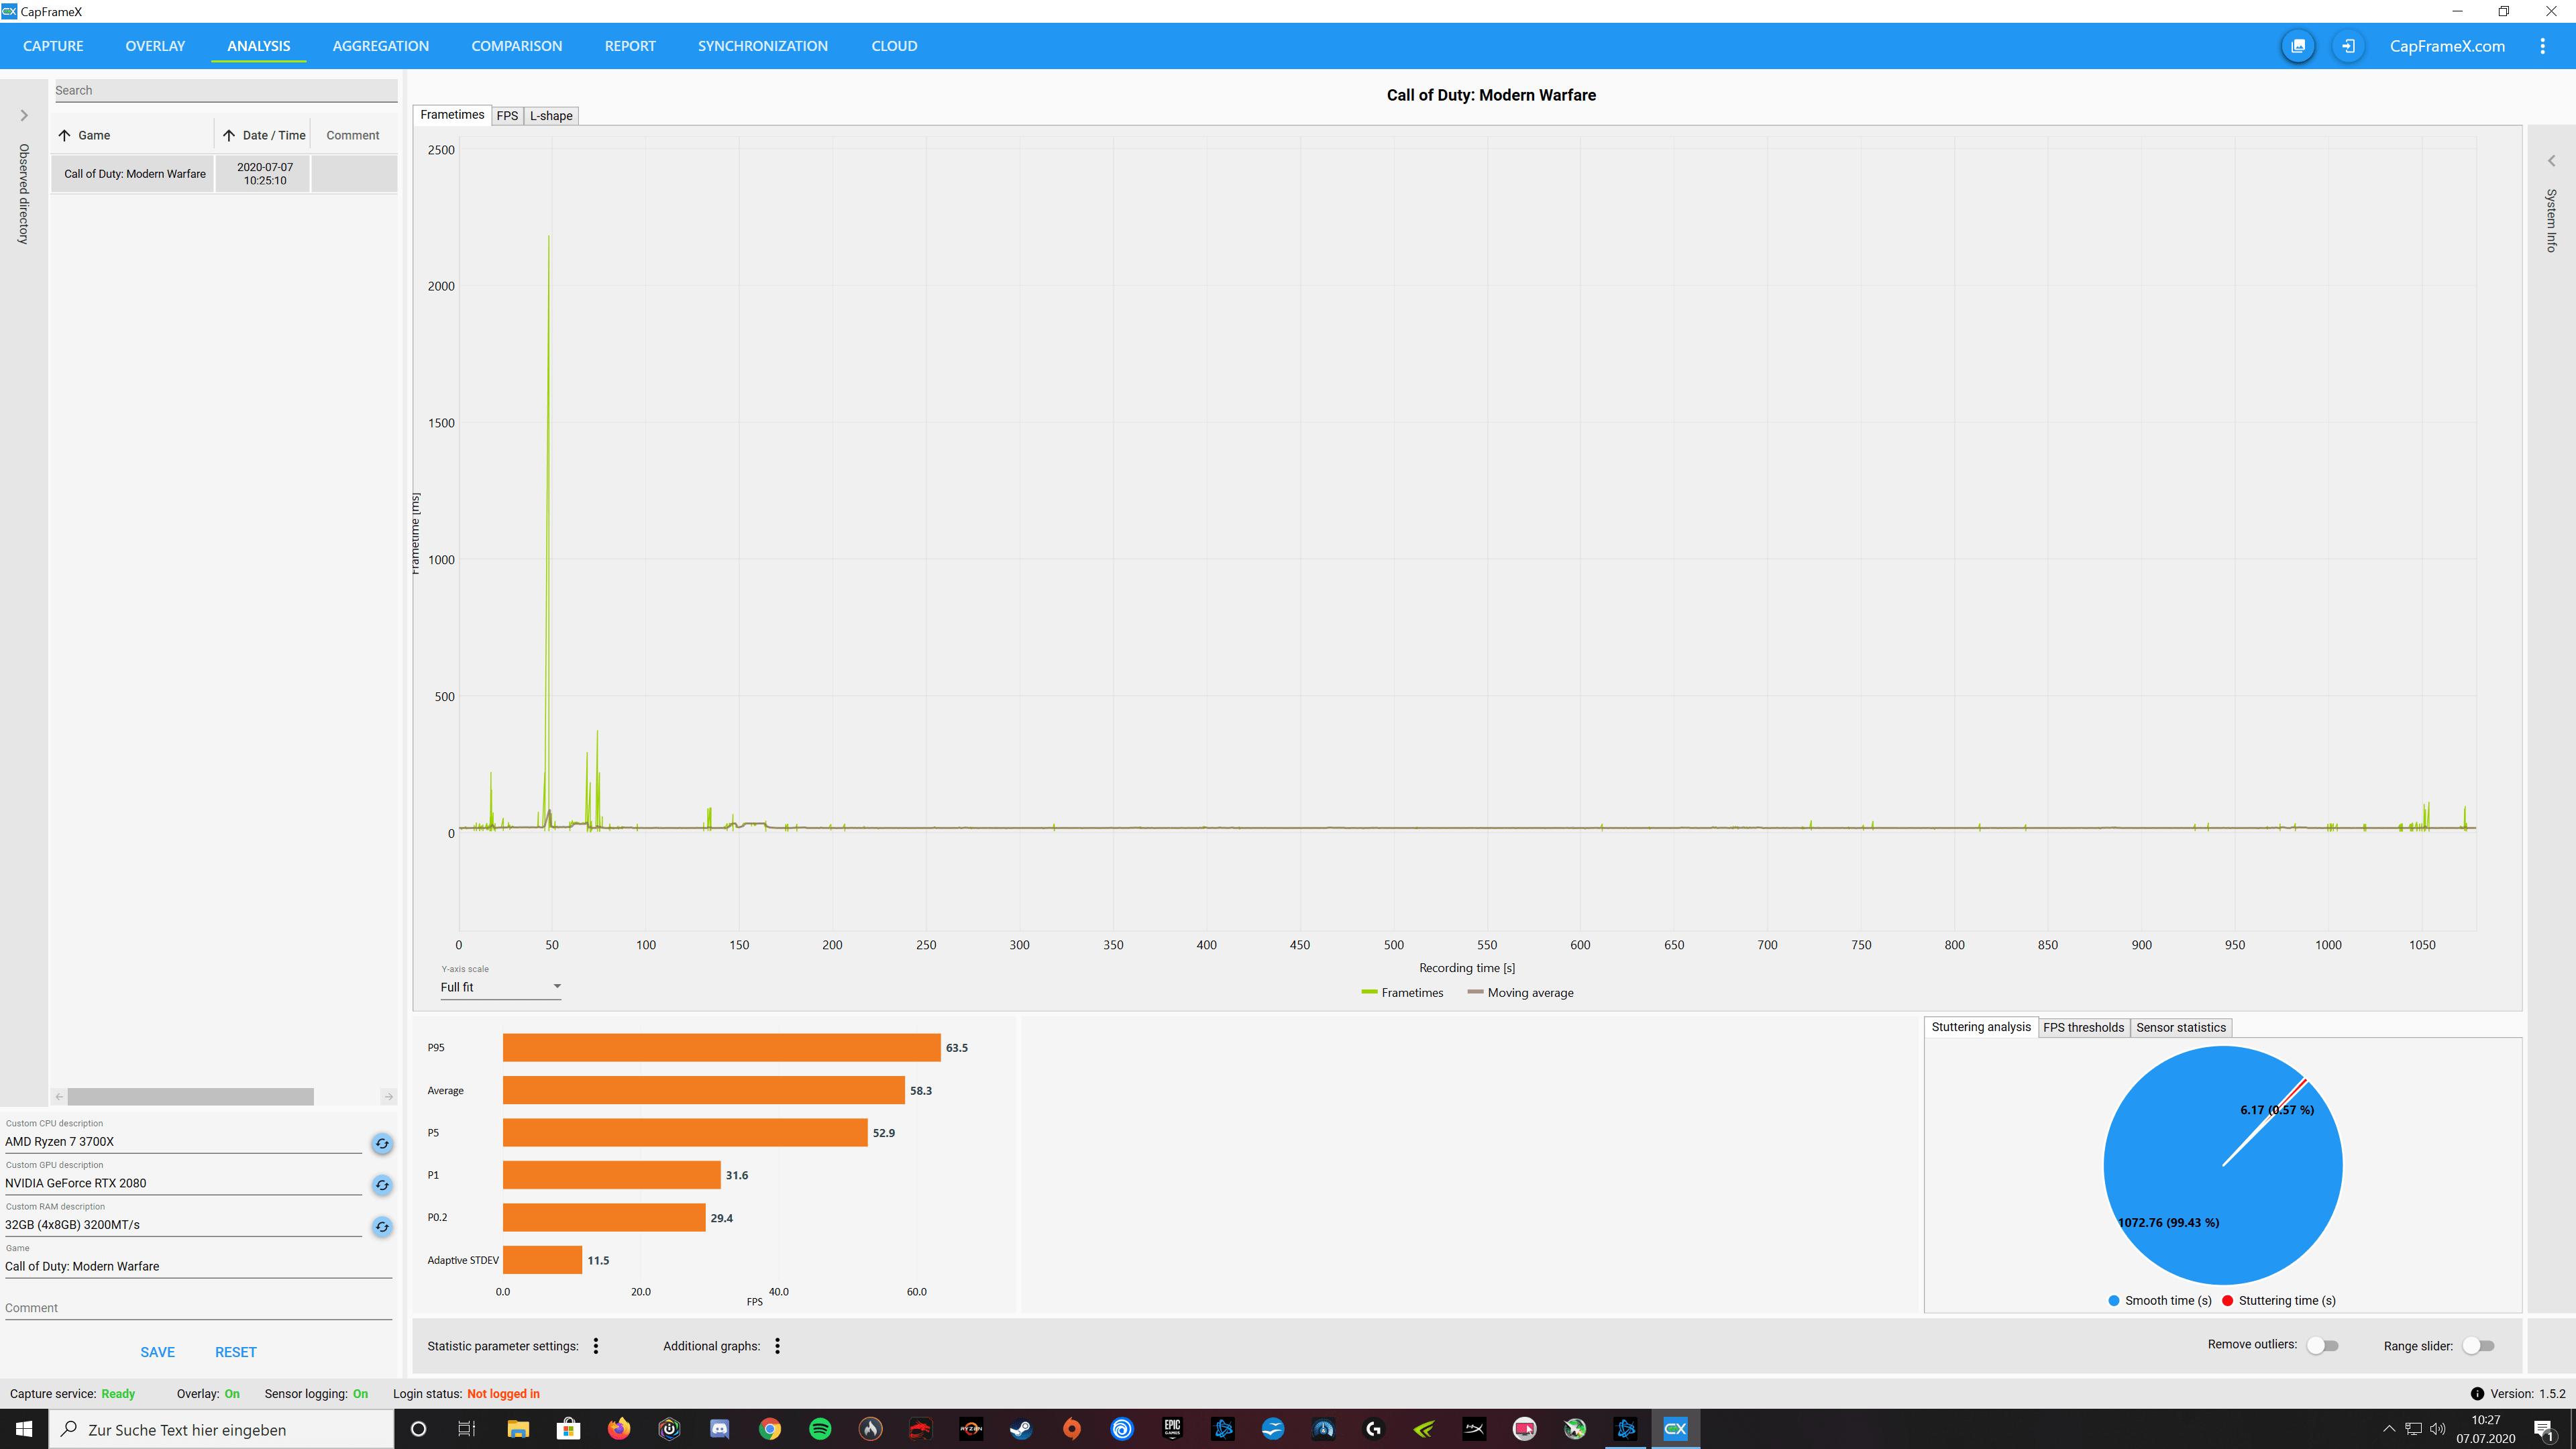Refresh the custom CPU description
This screenshot has width=2576, height=1449.
[382, 1143]
